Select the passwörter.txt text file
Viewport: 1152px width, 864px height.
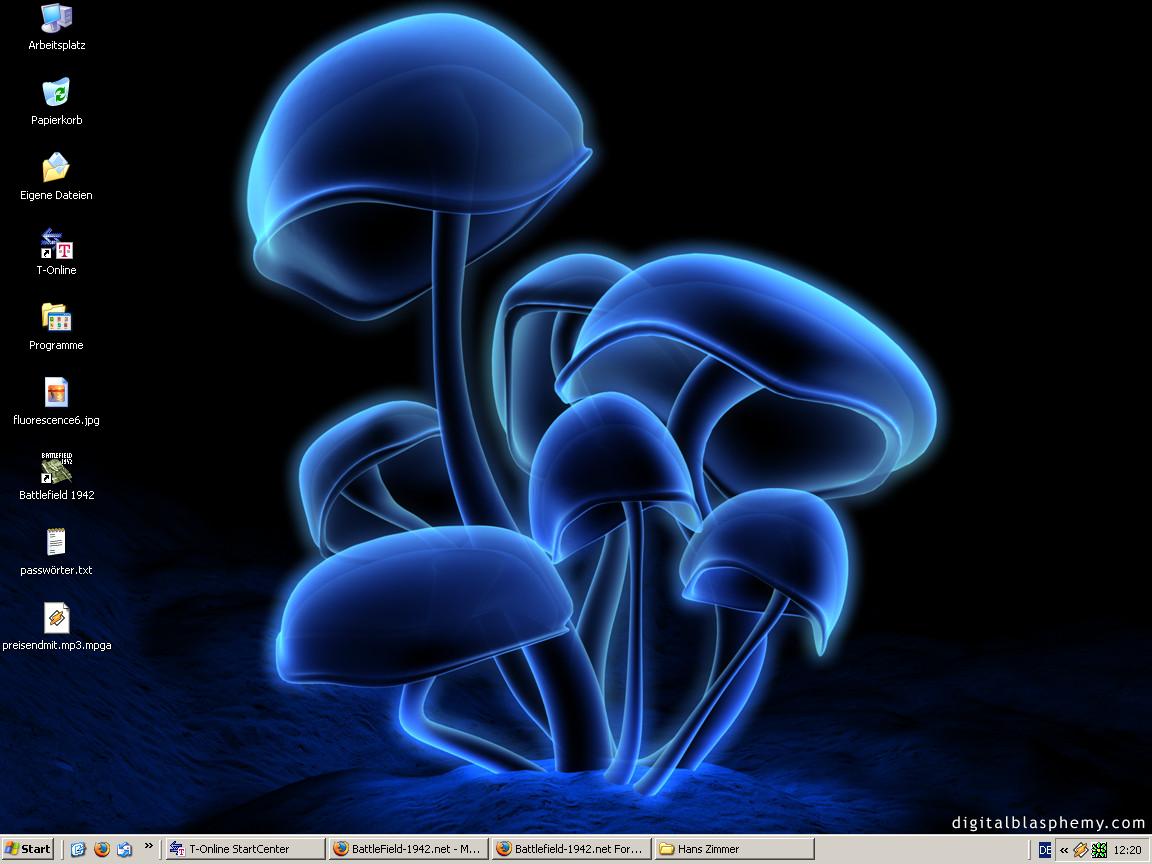click(x=56, y=543)
